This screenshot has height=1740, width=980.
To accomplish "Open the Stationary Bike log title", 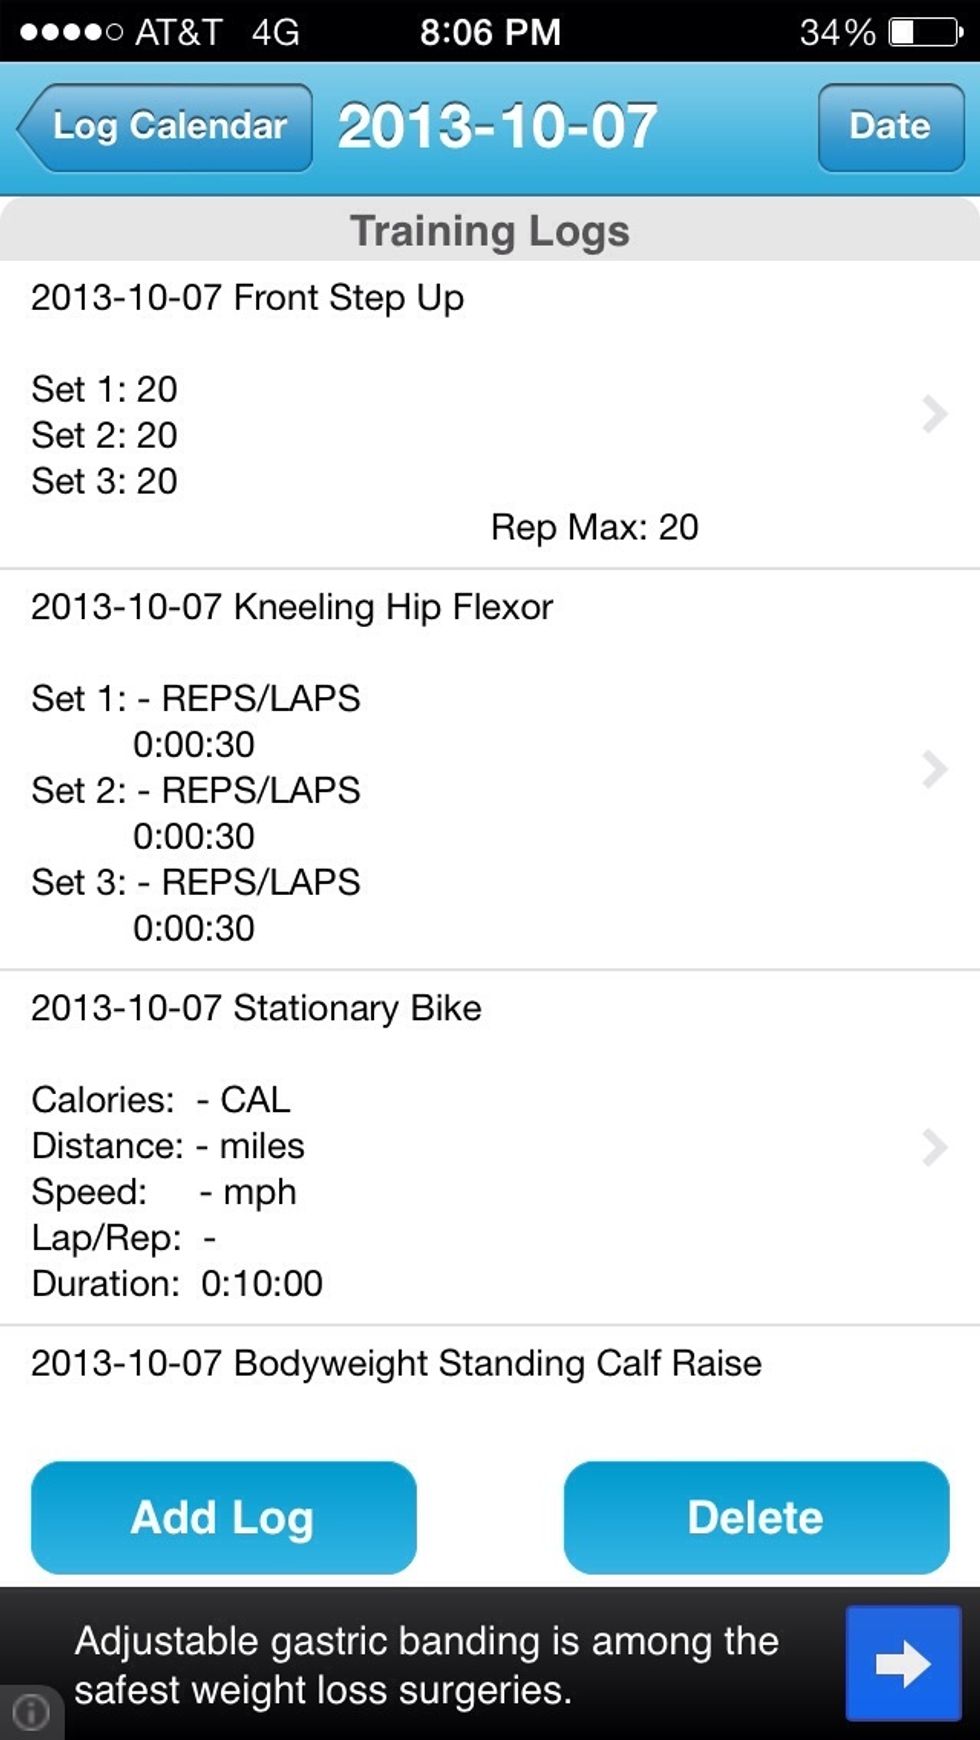I will pos(256,1008).
